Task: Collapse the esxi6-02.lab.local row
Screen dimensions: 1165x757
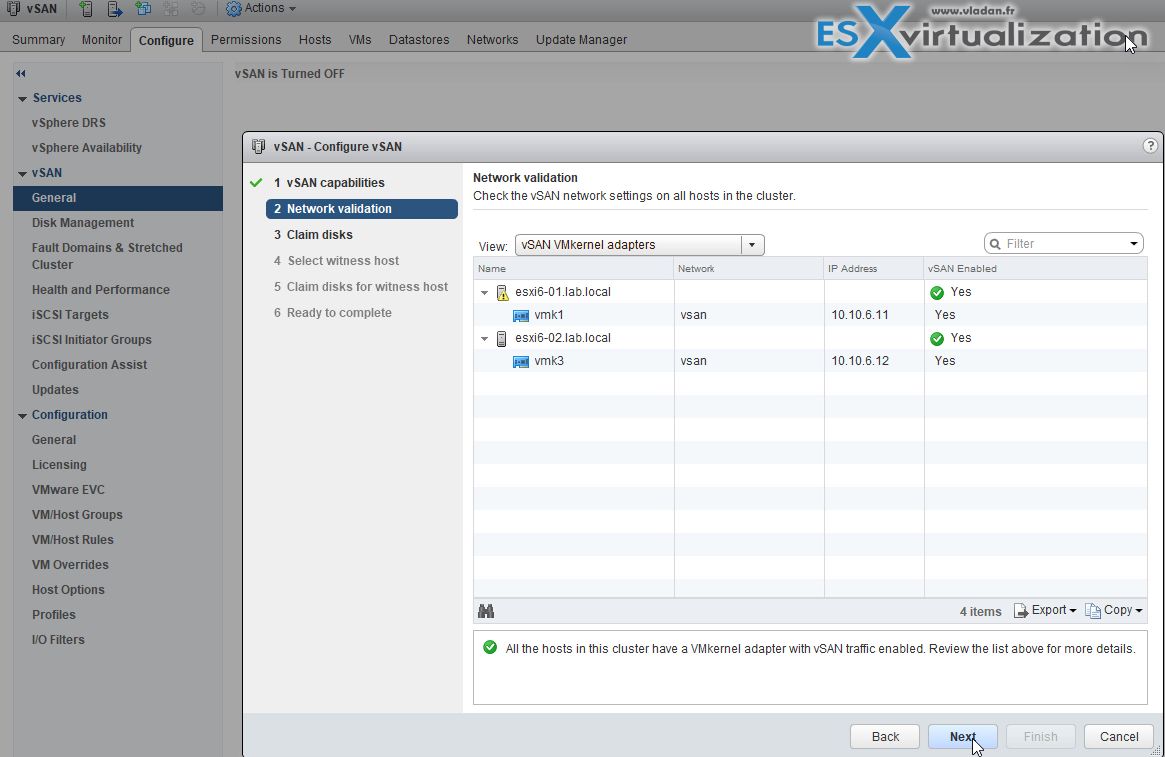Action: click(484, 339)
